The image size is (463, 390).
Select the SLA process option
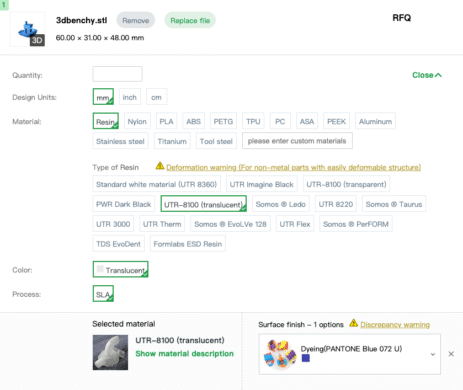coord(103,294)
